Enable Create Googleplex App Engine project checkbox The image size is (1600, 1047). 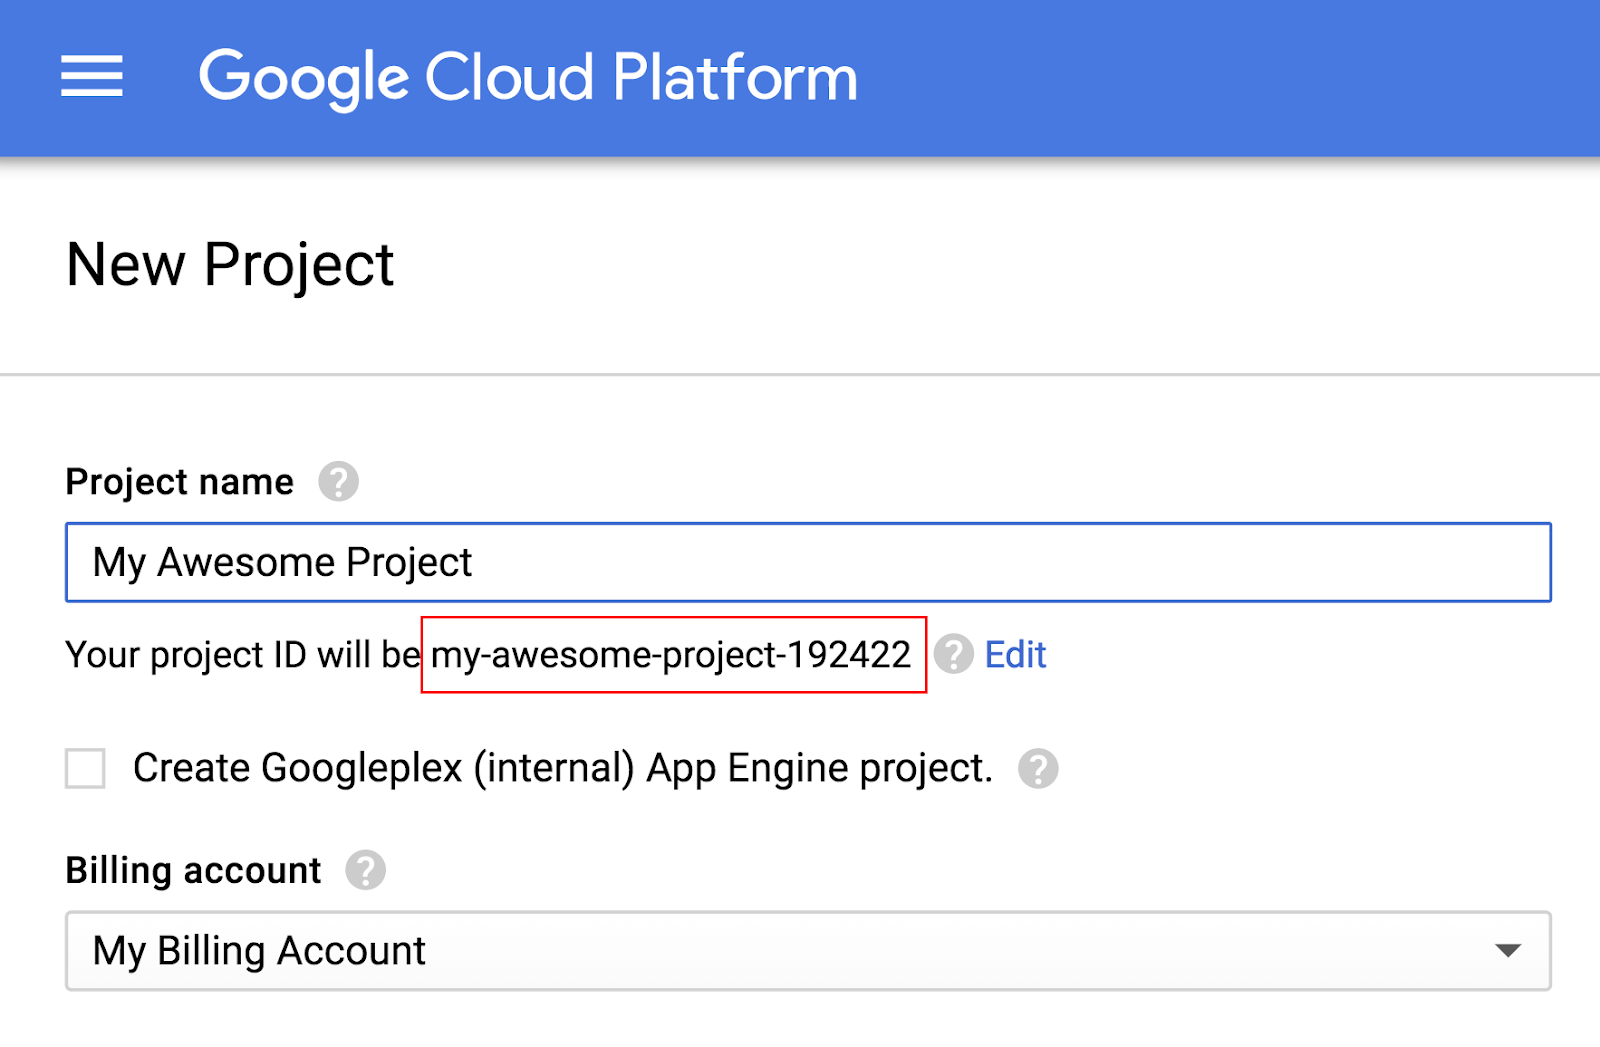tap(85, 769)
